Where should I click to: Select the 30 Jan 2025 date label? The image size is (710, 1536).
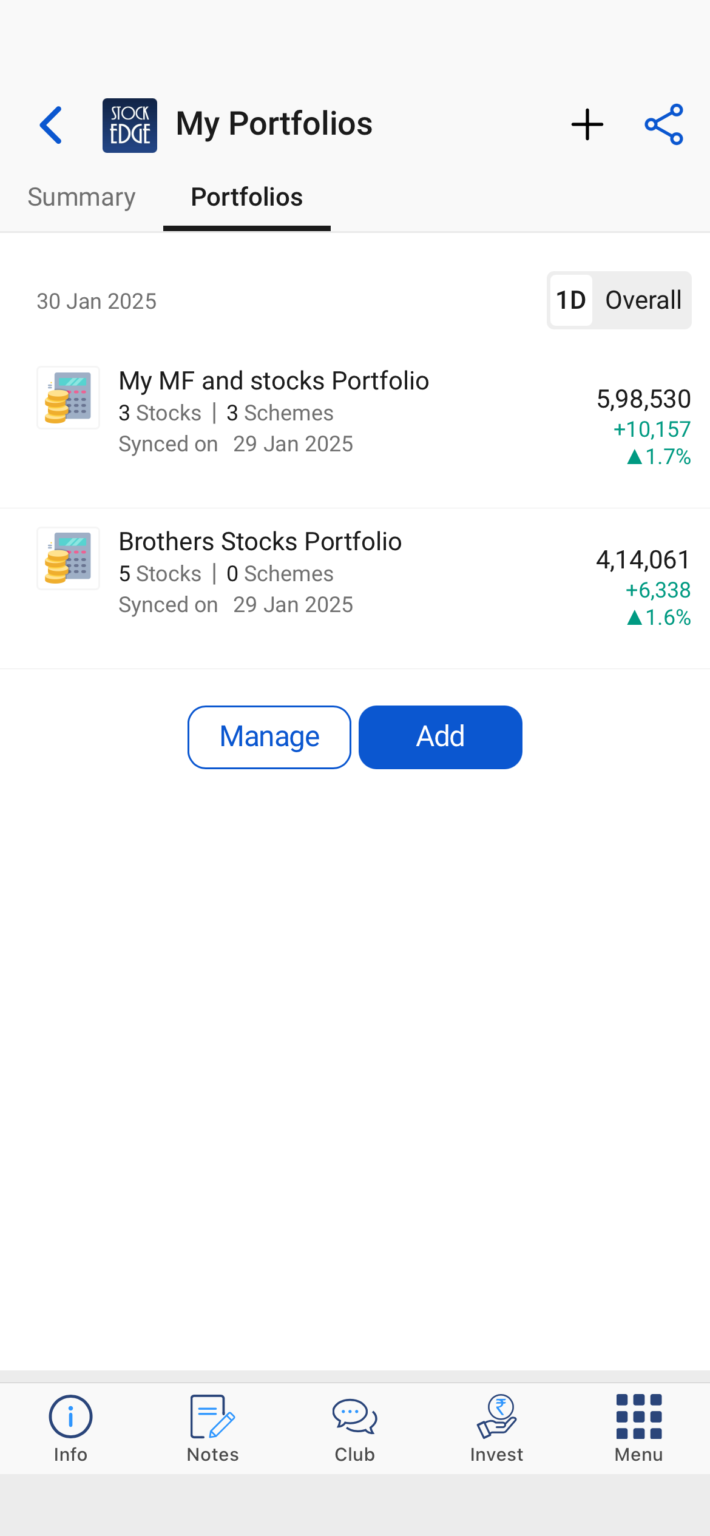point(96,300)
